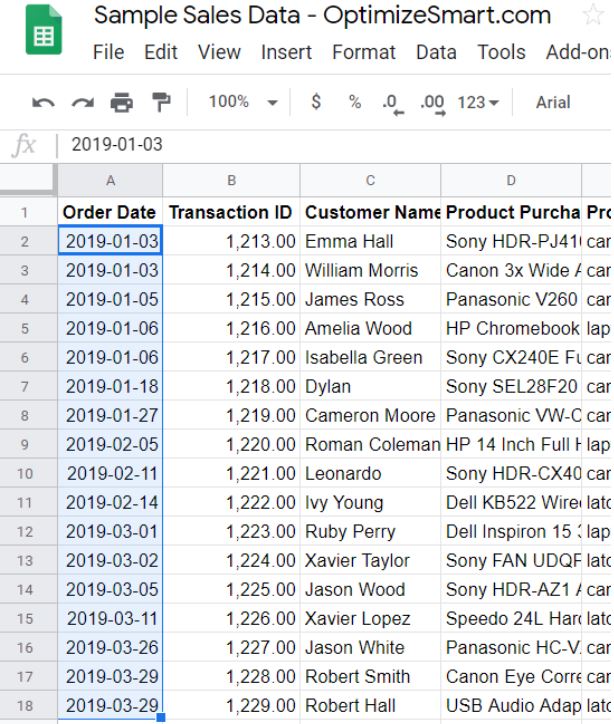Select row 9 header number
Image resolution: width=614 pixels, height=724 pixels.
pos(29,445)
